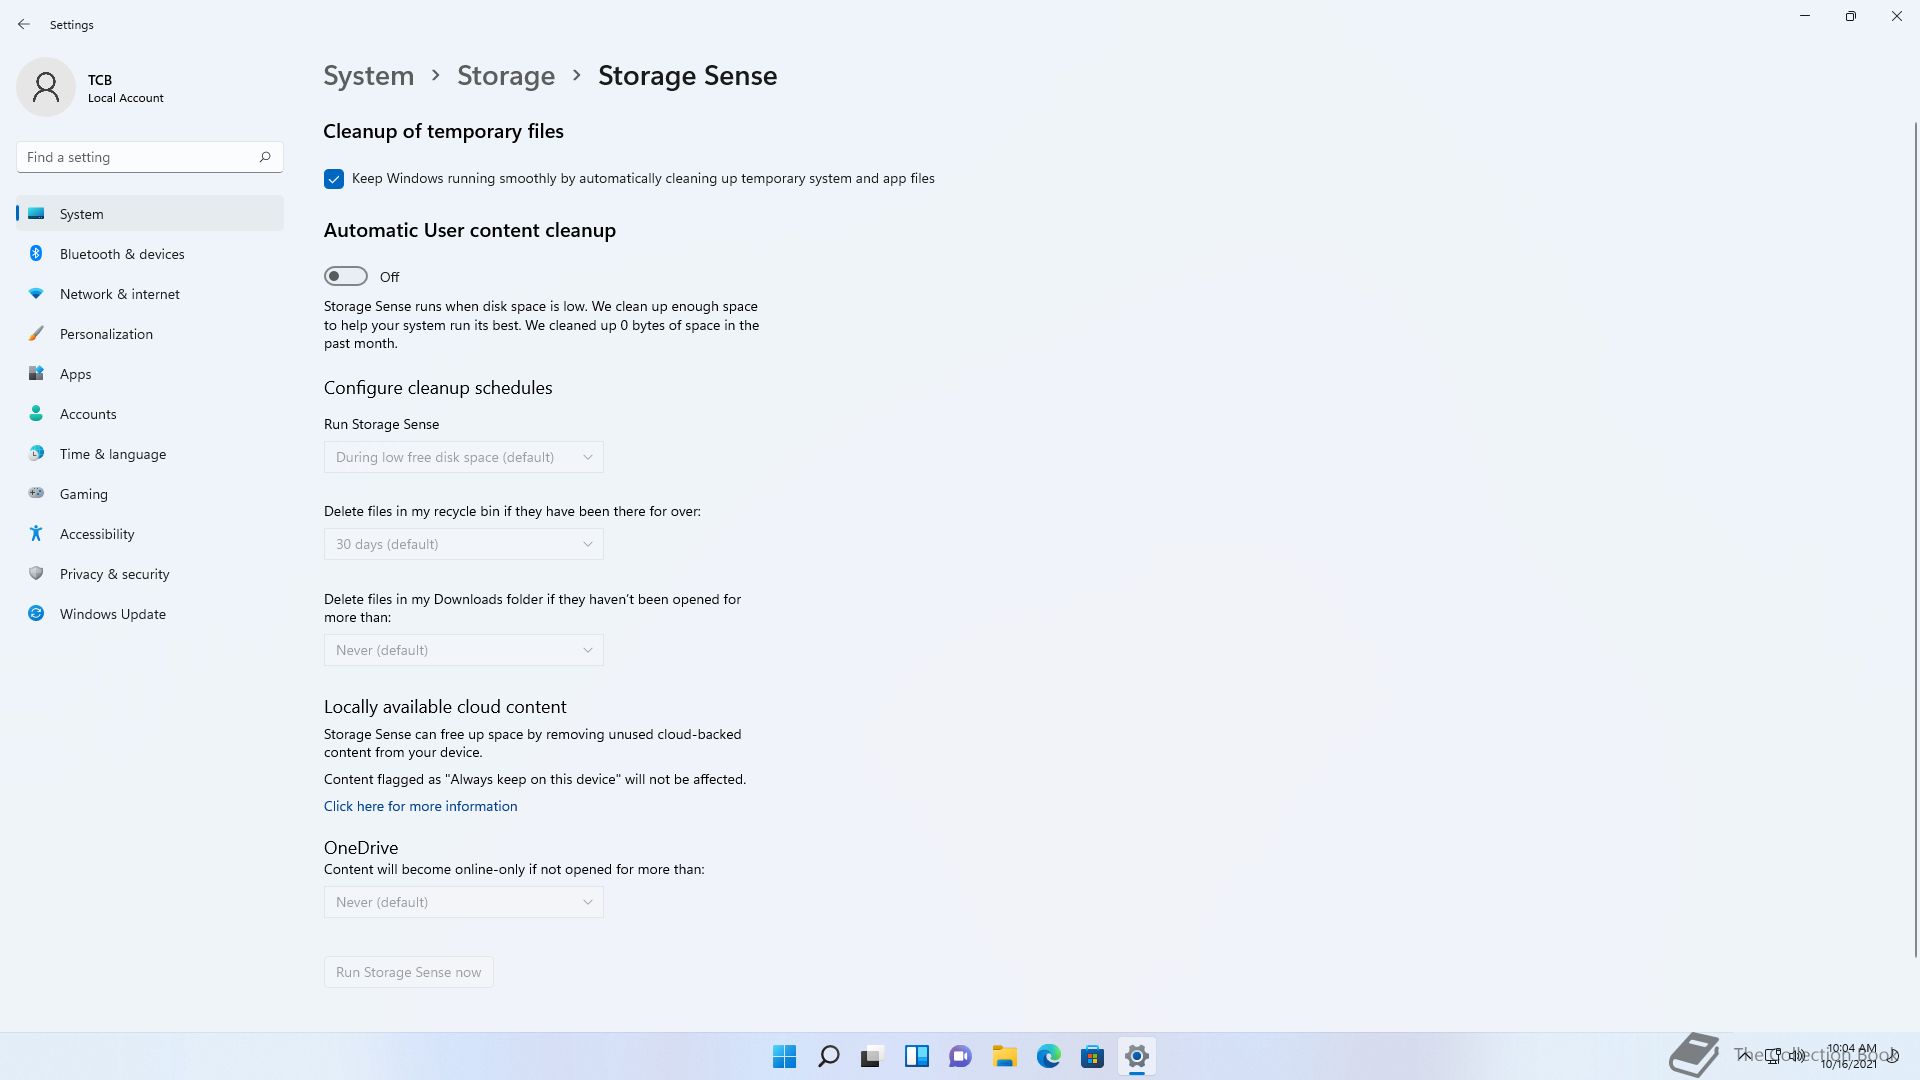Click the Bluetooth & devices sidebar icon

tap(36, 254)
